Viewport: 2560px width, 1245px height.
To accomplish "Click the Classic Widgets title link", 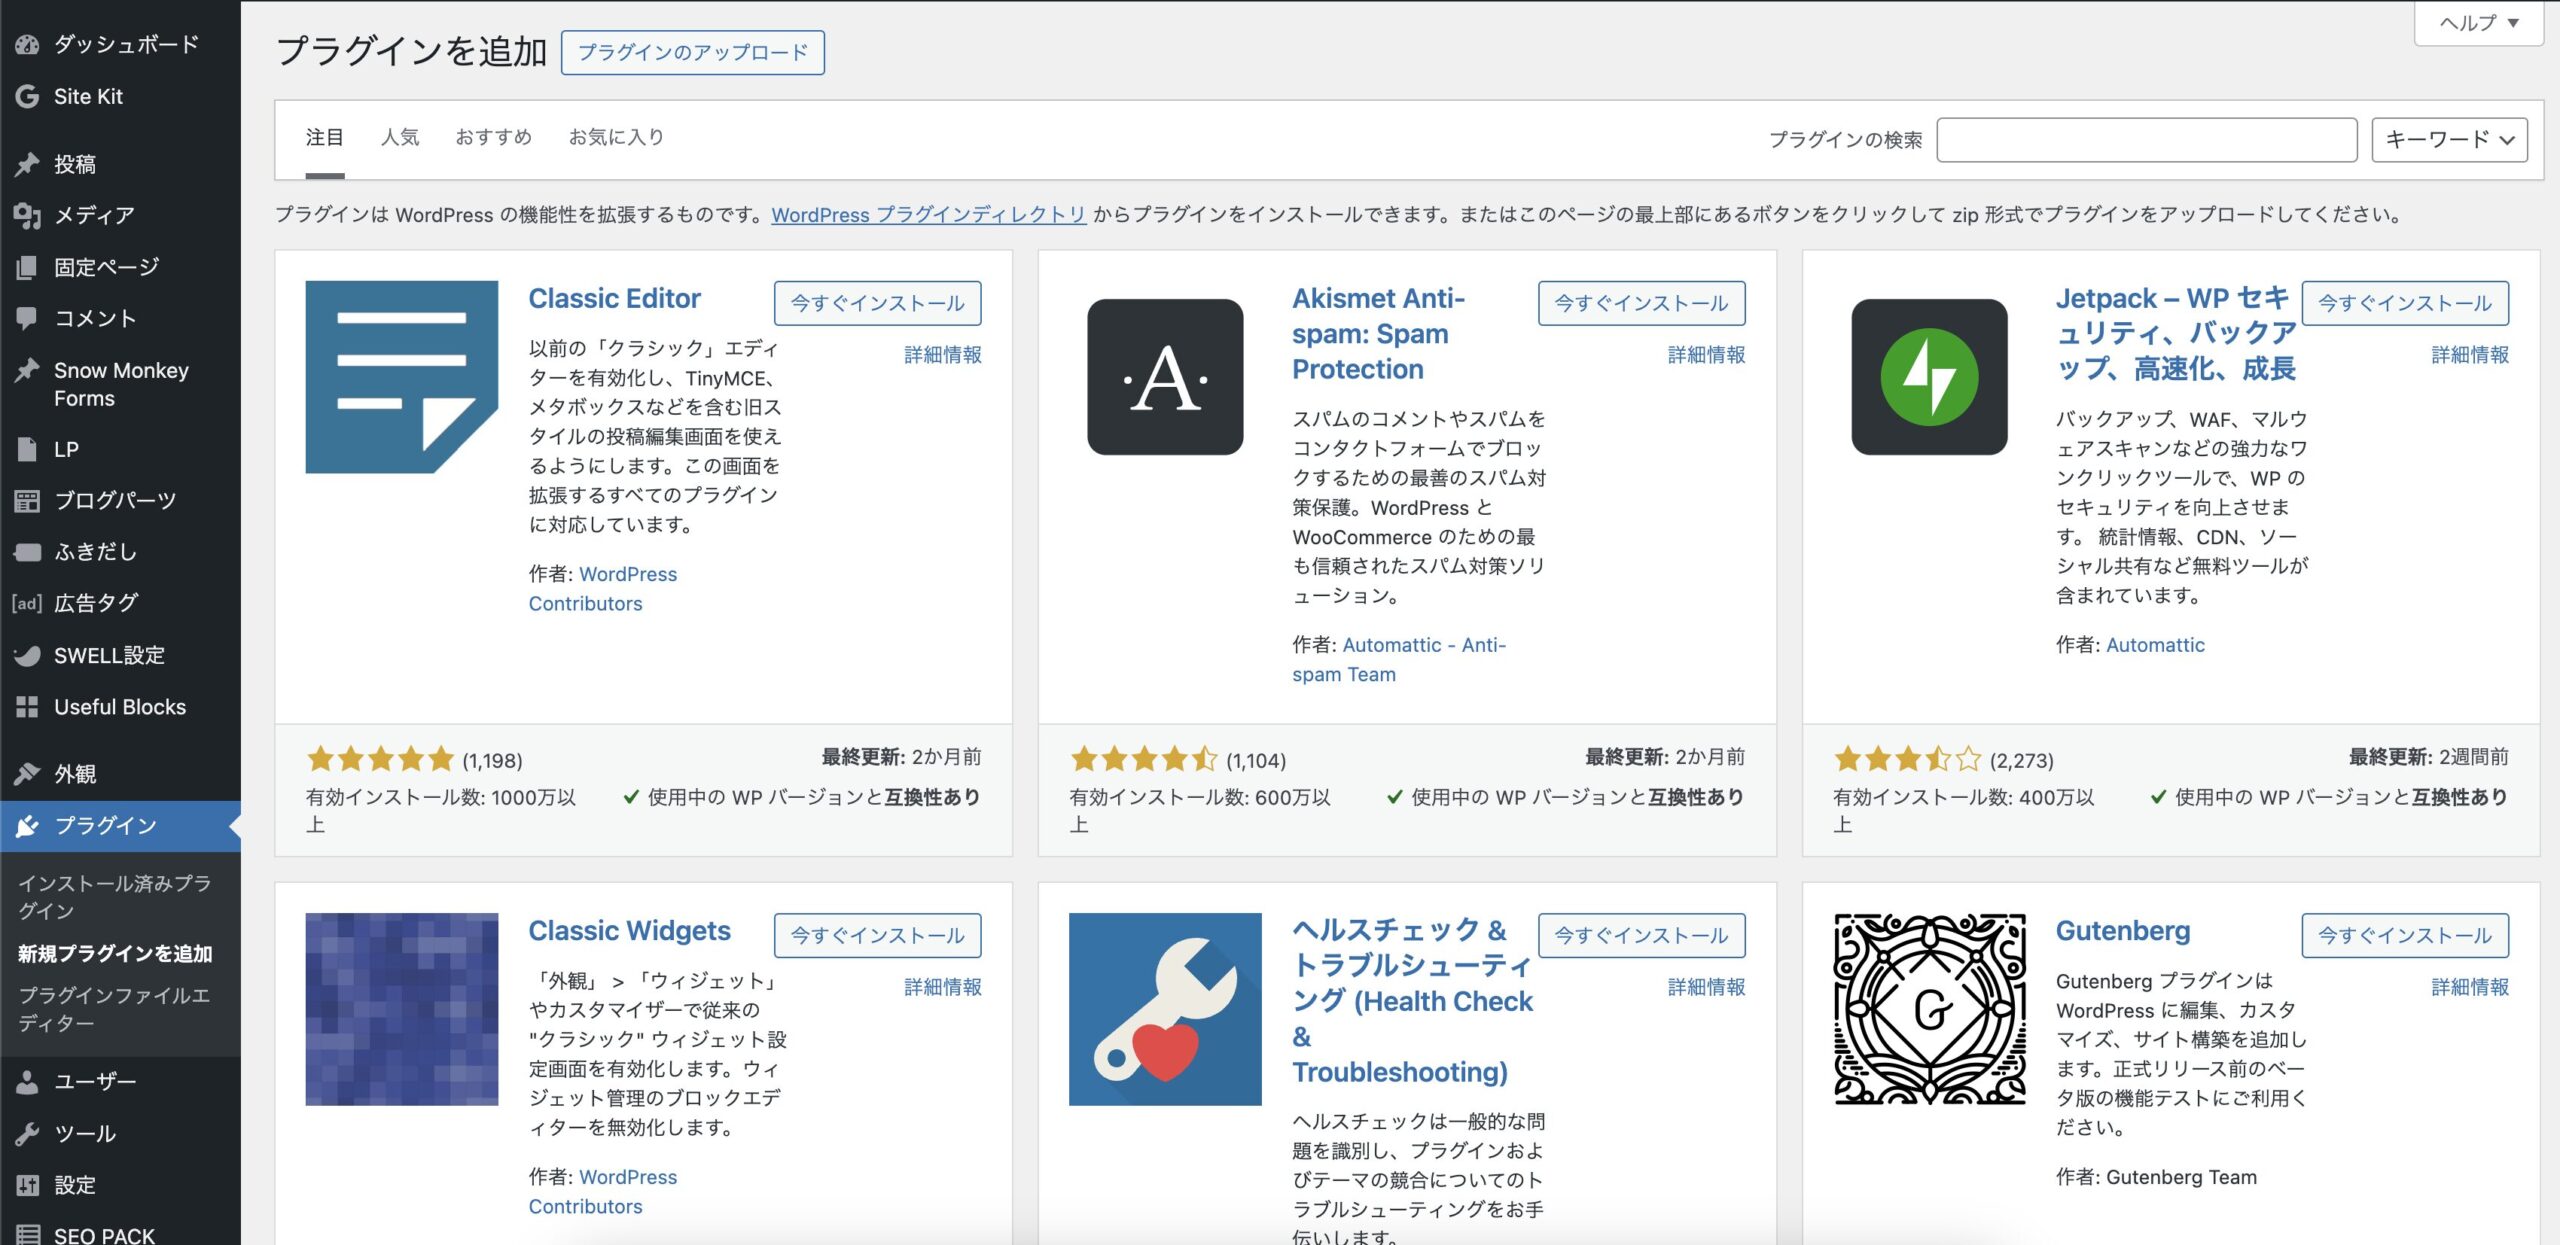I will [629, 930].
